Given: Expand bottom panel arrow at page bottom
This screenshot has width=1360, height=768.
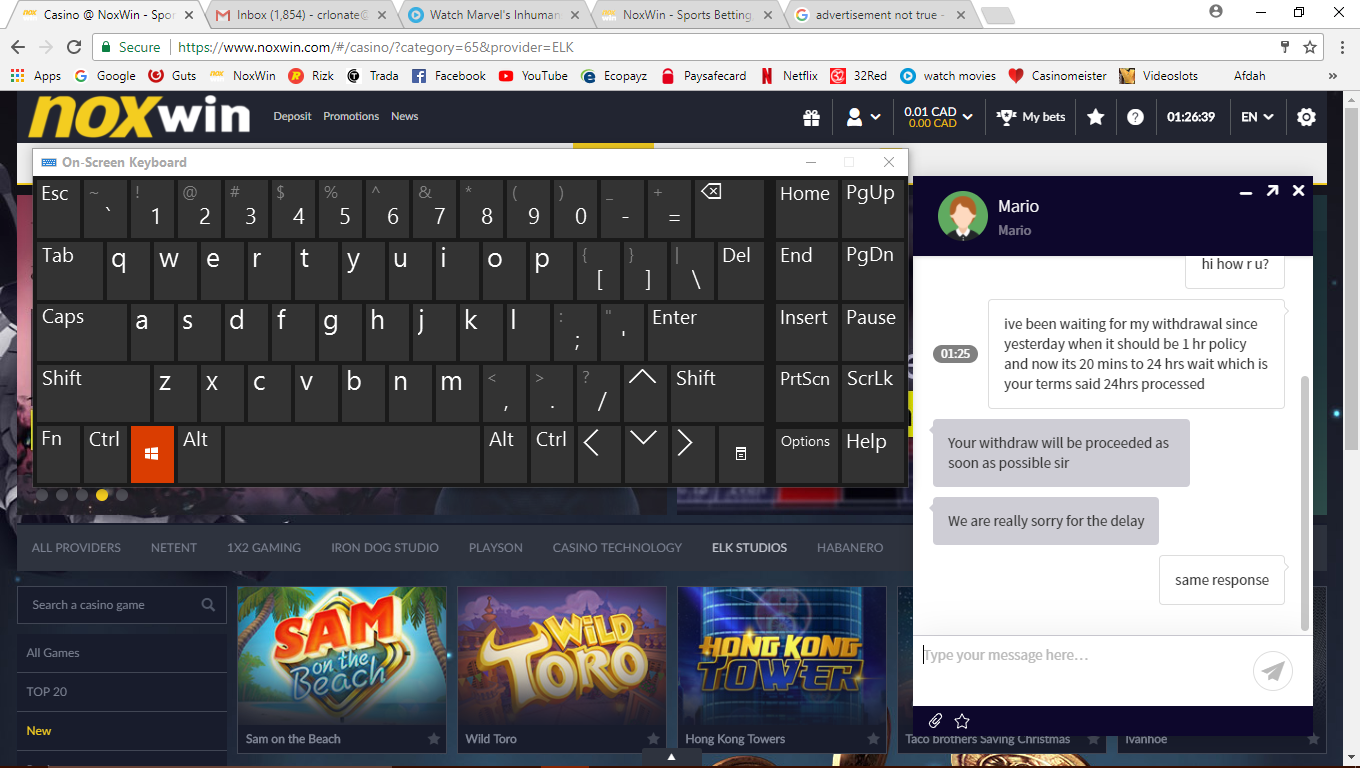Looking at the screenshot, I should coord(671,757).
